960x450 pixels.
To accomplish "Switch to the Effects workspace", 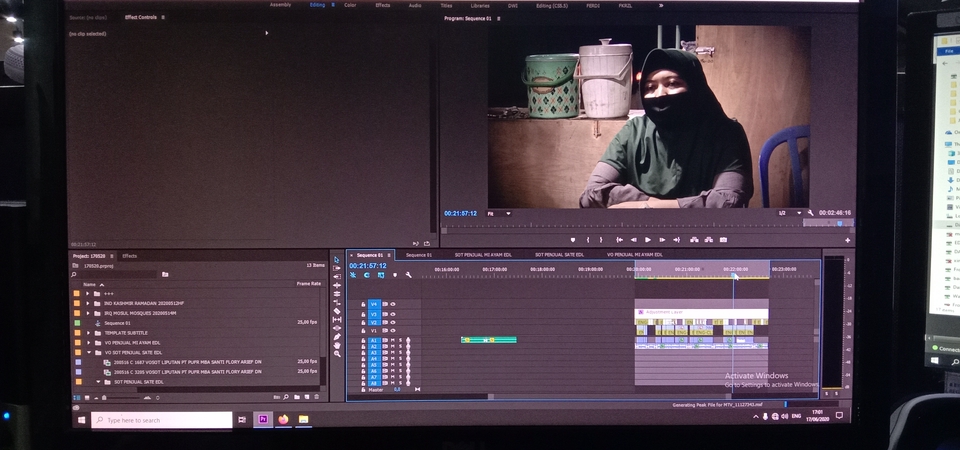I will tap(383, 5).
